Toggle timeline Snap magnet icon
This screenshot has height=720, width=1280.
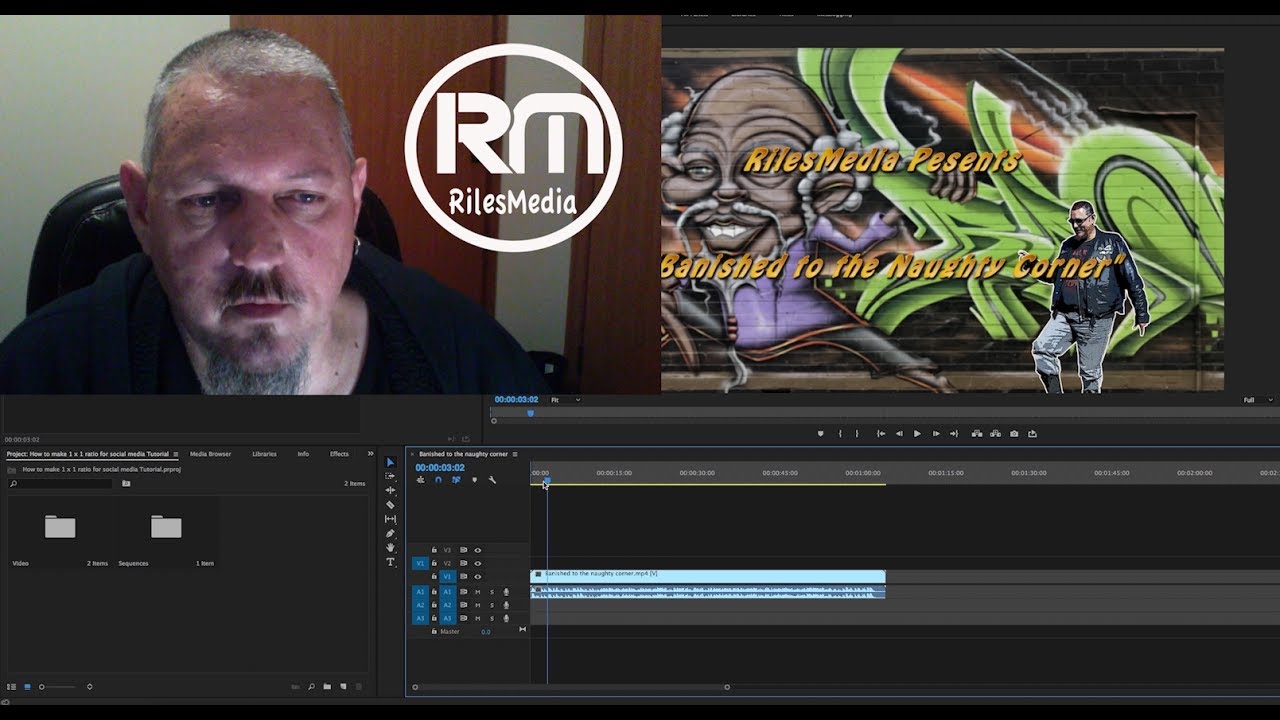[x=438, y=480]
